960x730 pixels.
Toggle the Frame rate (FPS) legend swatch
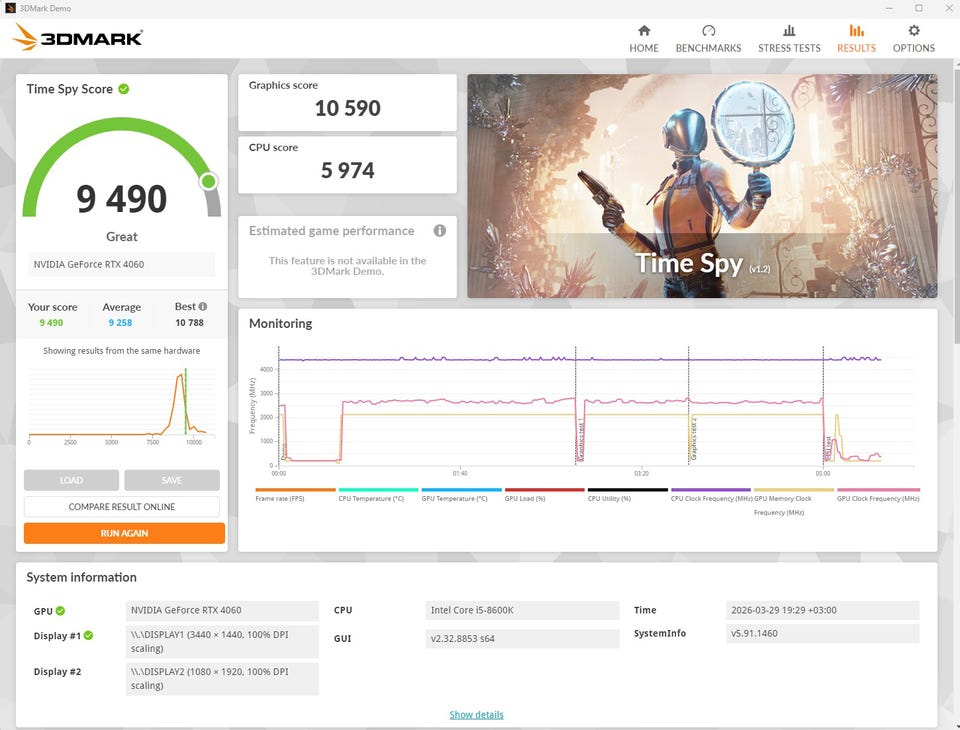[x=295, y=490]
